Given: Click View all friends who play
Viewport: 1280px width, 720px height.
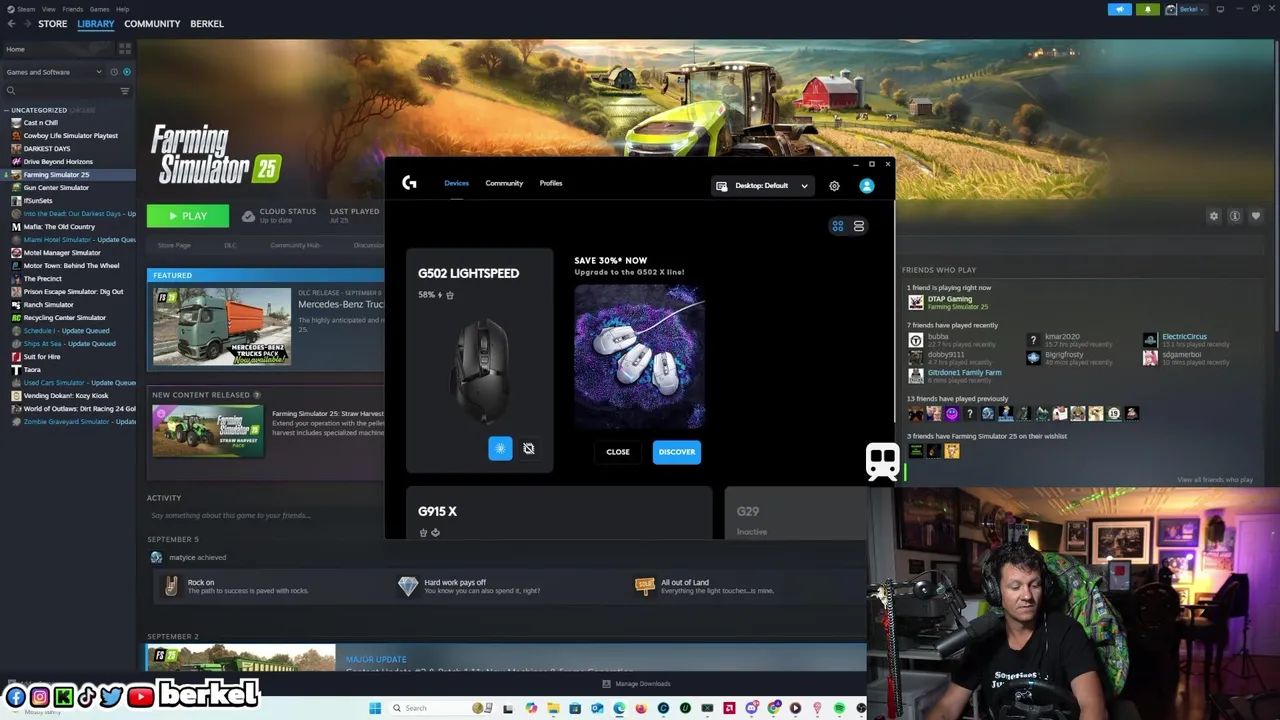Looking at the screenshot, I should pos(1215,480).
